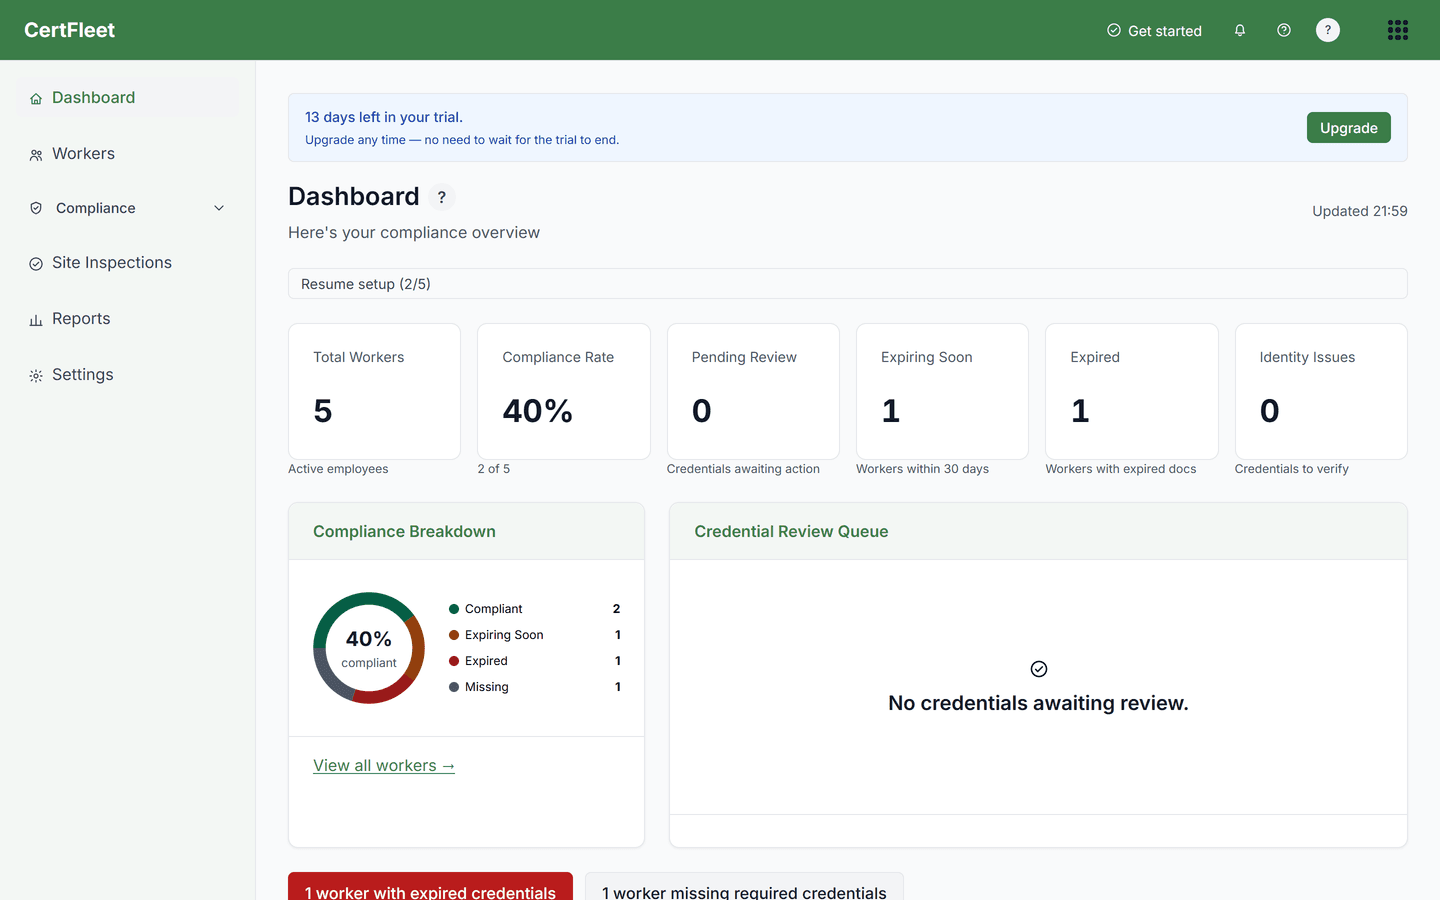
Task: Click the Settings gear icon in sidebar
Action: click(x=36, y=376)
